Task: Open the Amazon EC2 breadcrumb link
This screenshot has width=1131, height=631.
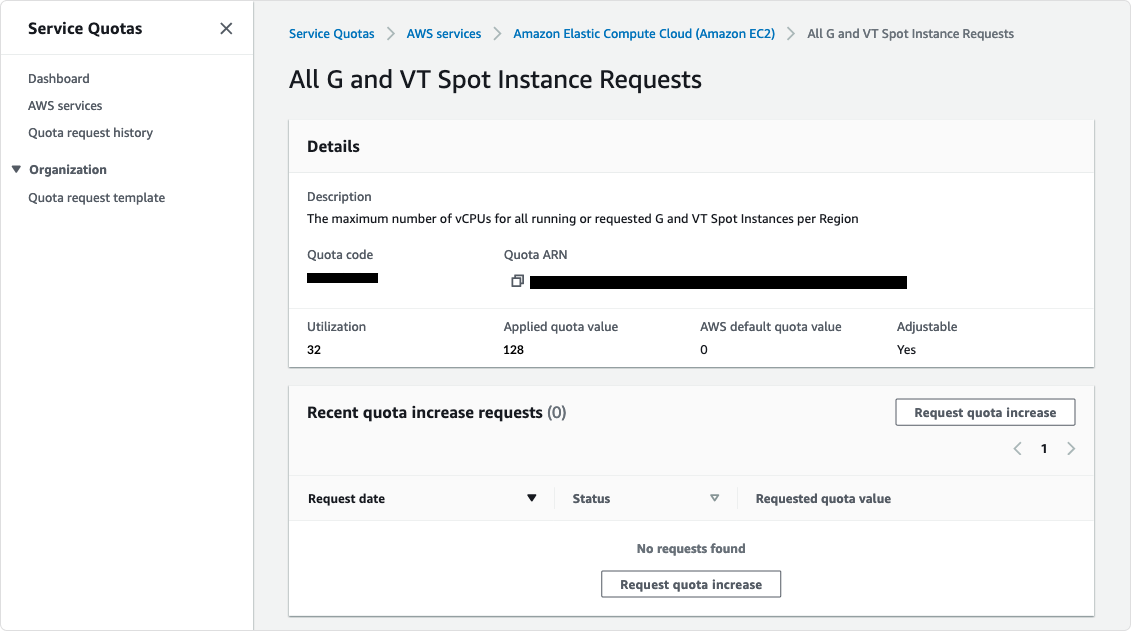Action: point(643,33)
